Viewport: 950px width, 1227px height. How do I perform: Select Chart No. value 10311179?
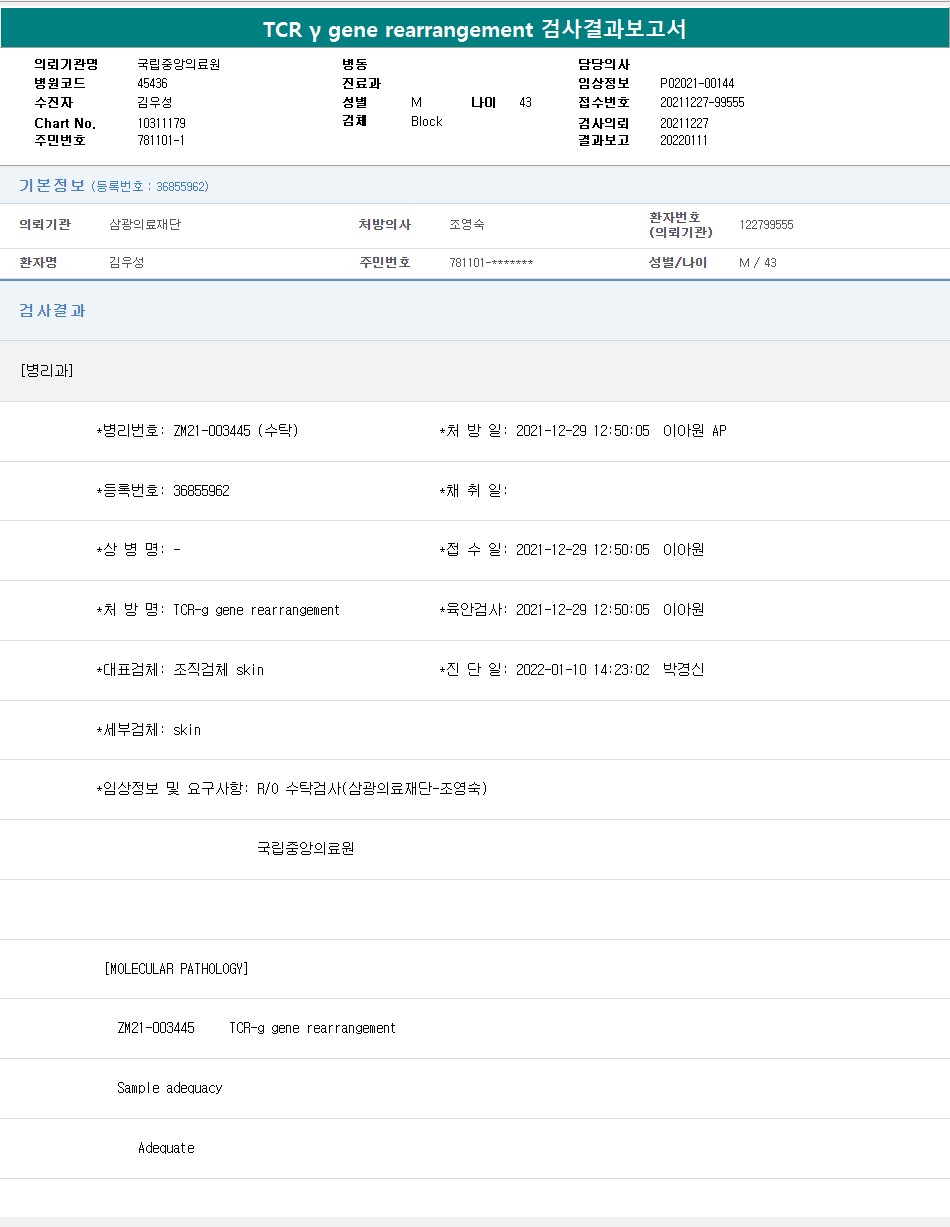pos(161,122)
